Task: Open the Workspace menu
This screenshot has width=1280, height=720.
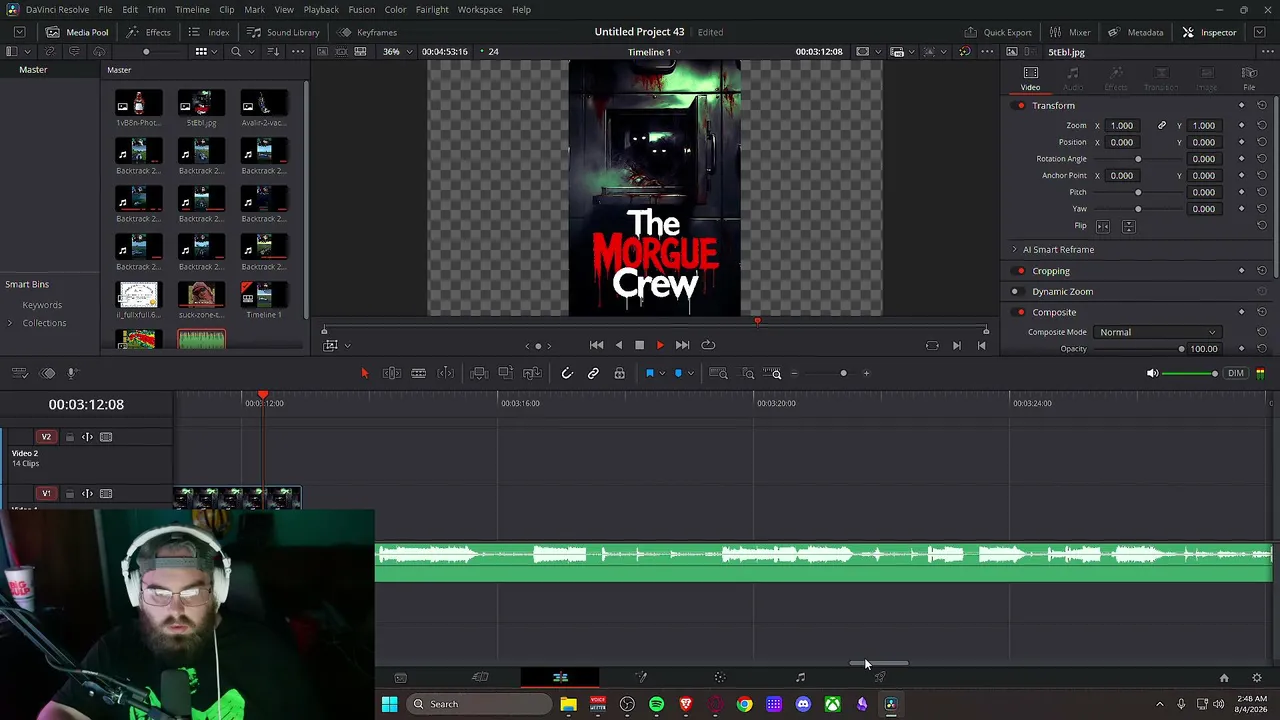Action: [480, 10]
